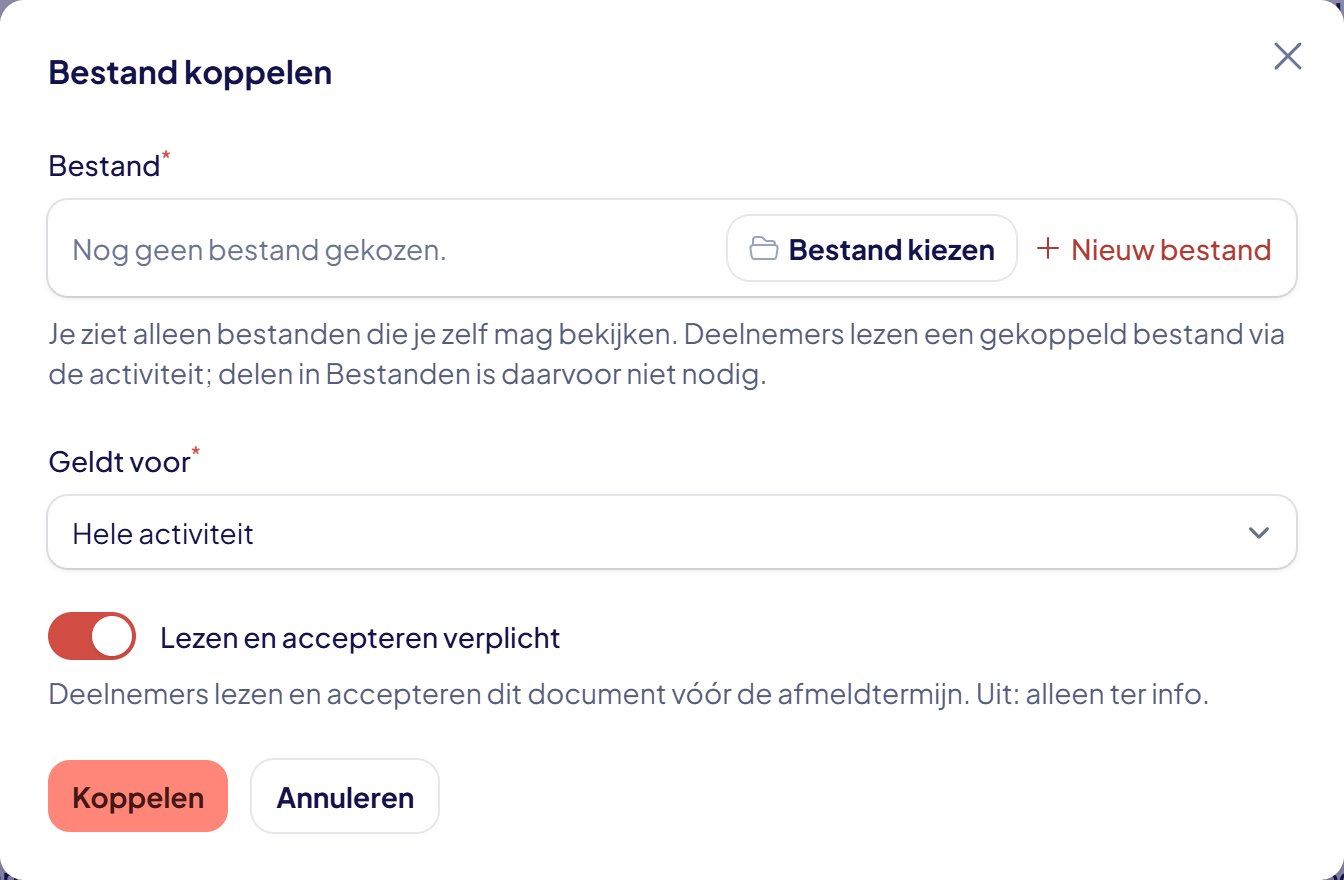
Task: Click the 'Bestand koppelen' dialog title
Action: coord(190,73)
